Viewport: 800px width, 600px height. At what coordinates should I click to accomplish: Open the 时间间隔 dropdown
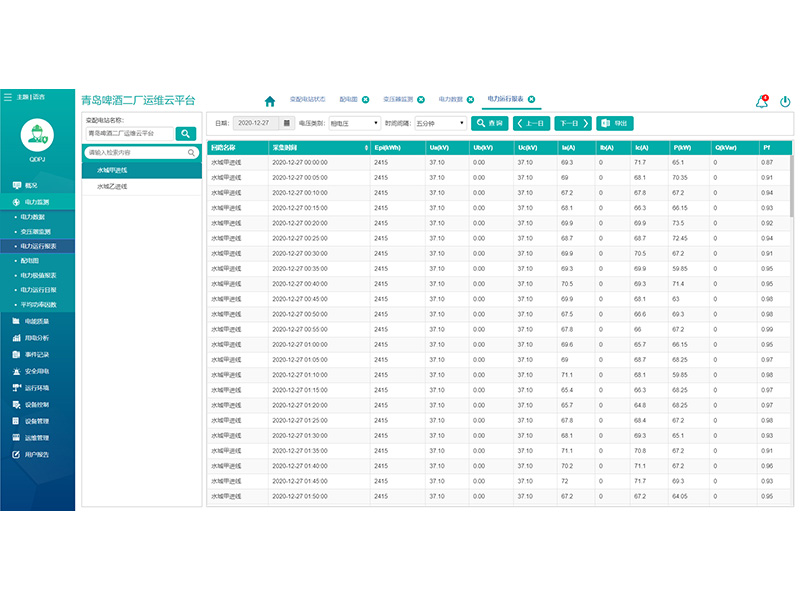[x=440, y=123]
